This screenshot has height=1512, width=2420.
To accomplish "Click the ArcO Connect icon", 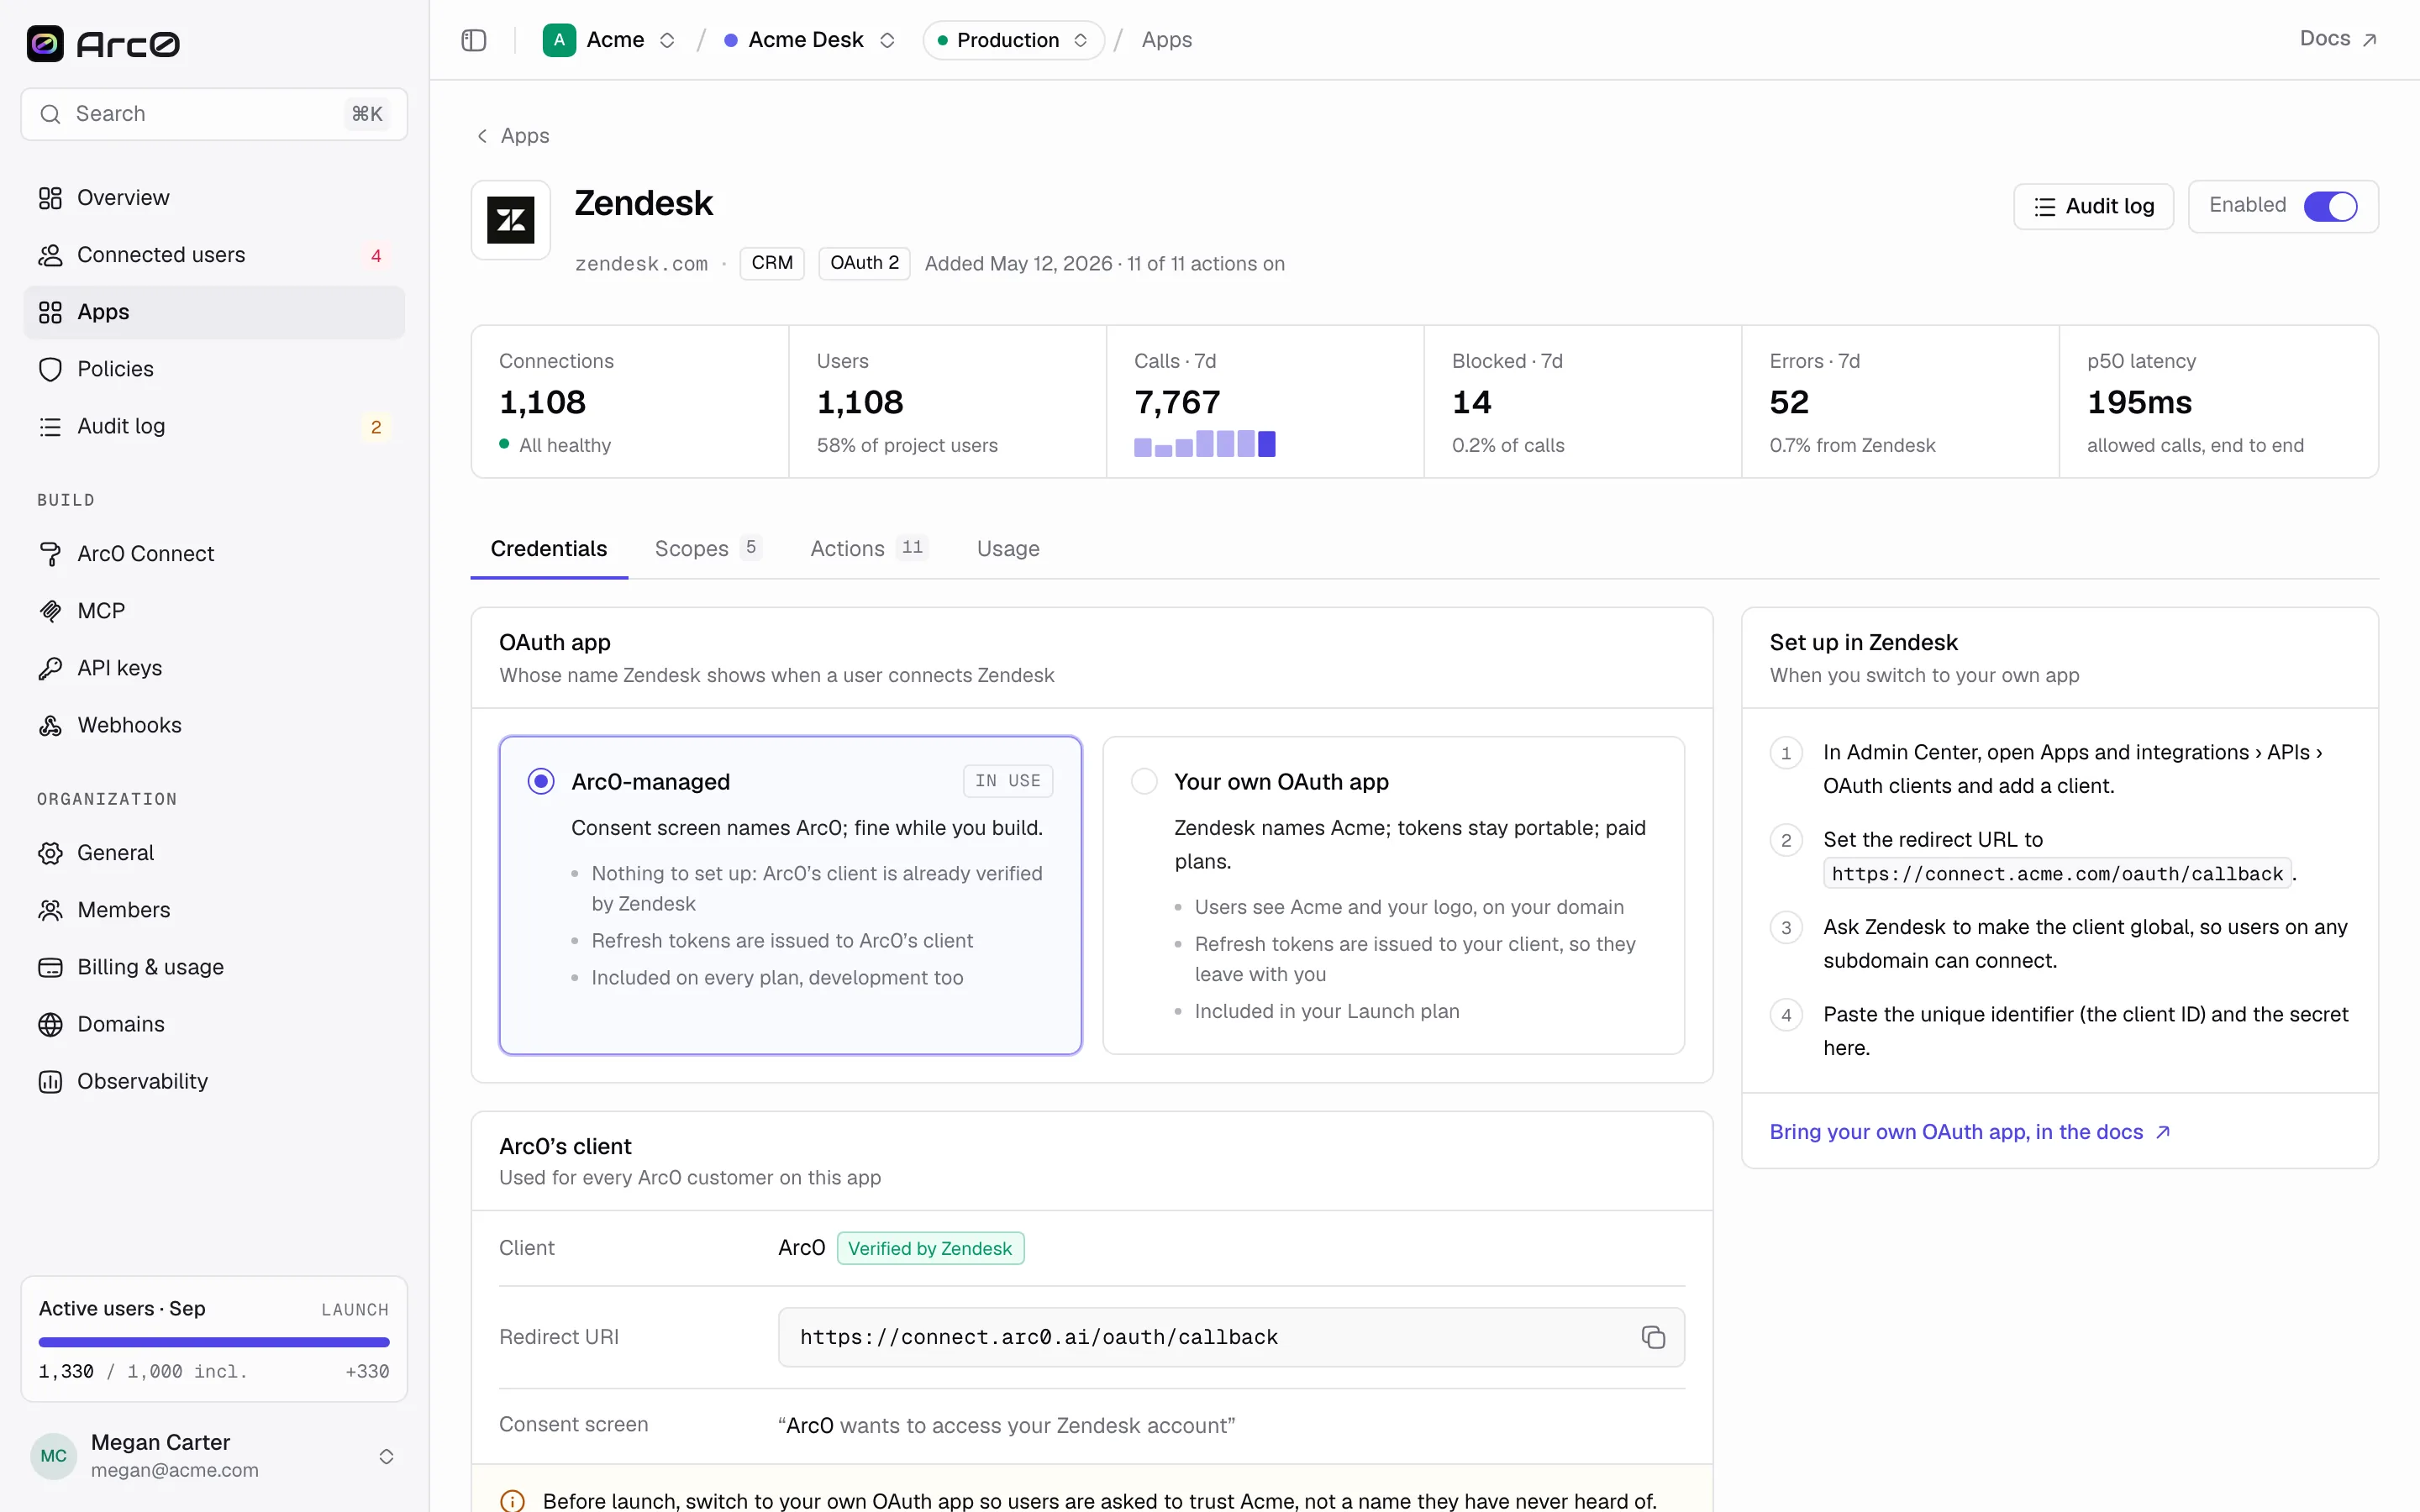I will point(50,554).
